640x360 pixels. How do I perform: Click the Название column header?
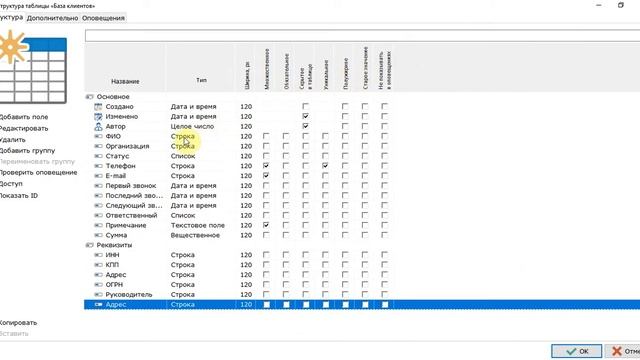click(125, 82)
